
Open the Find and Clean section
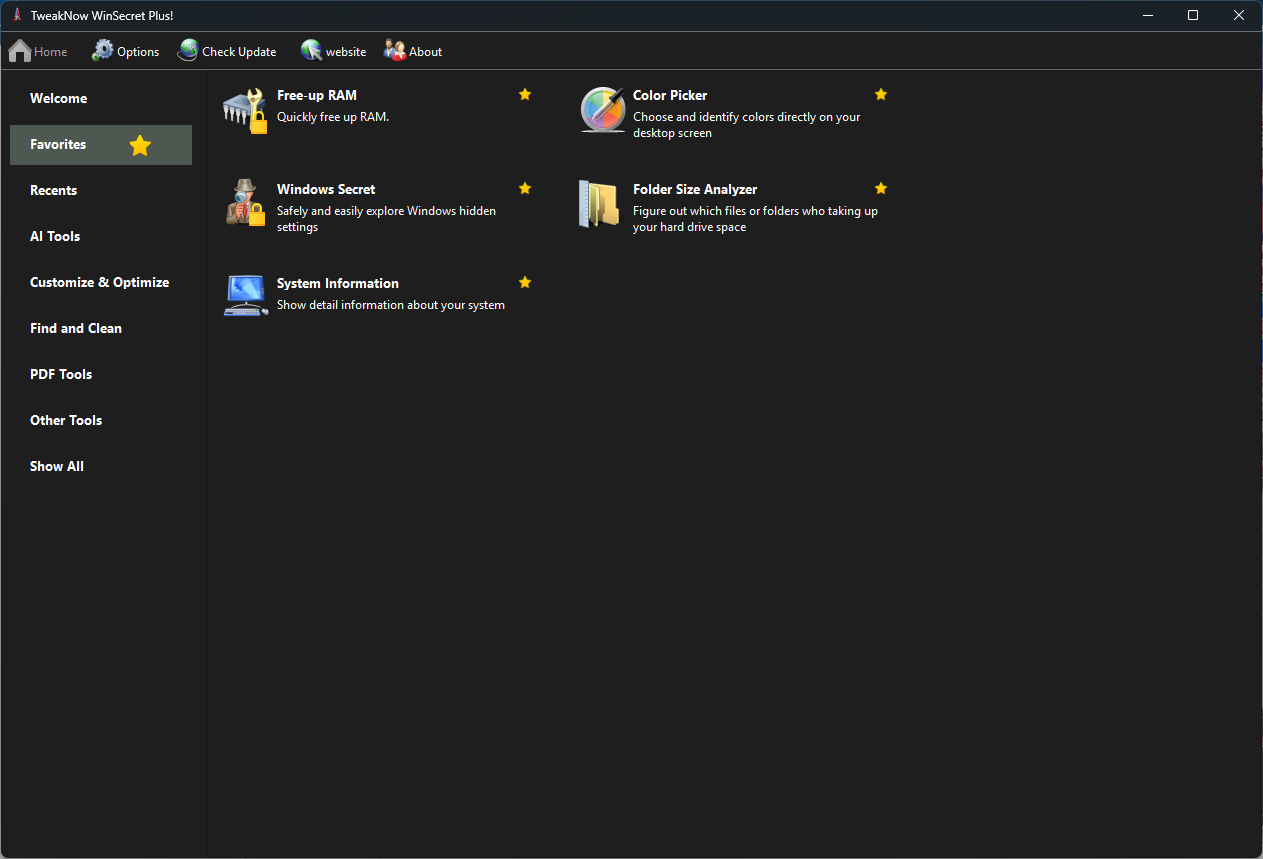[76, 328]
